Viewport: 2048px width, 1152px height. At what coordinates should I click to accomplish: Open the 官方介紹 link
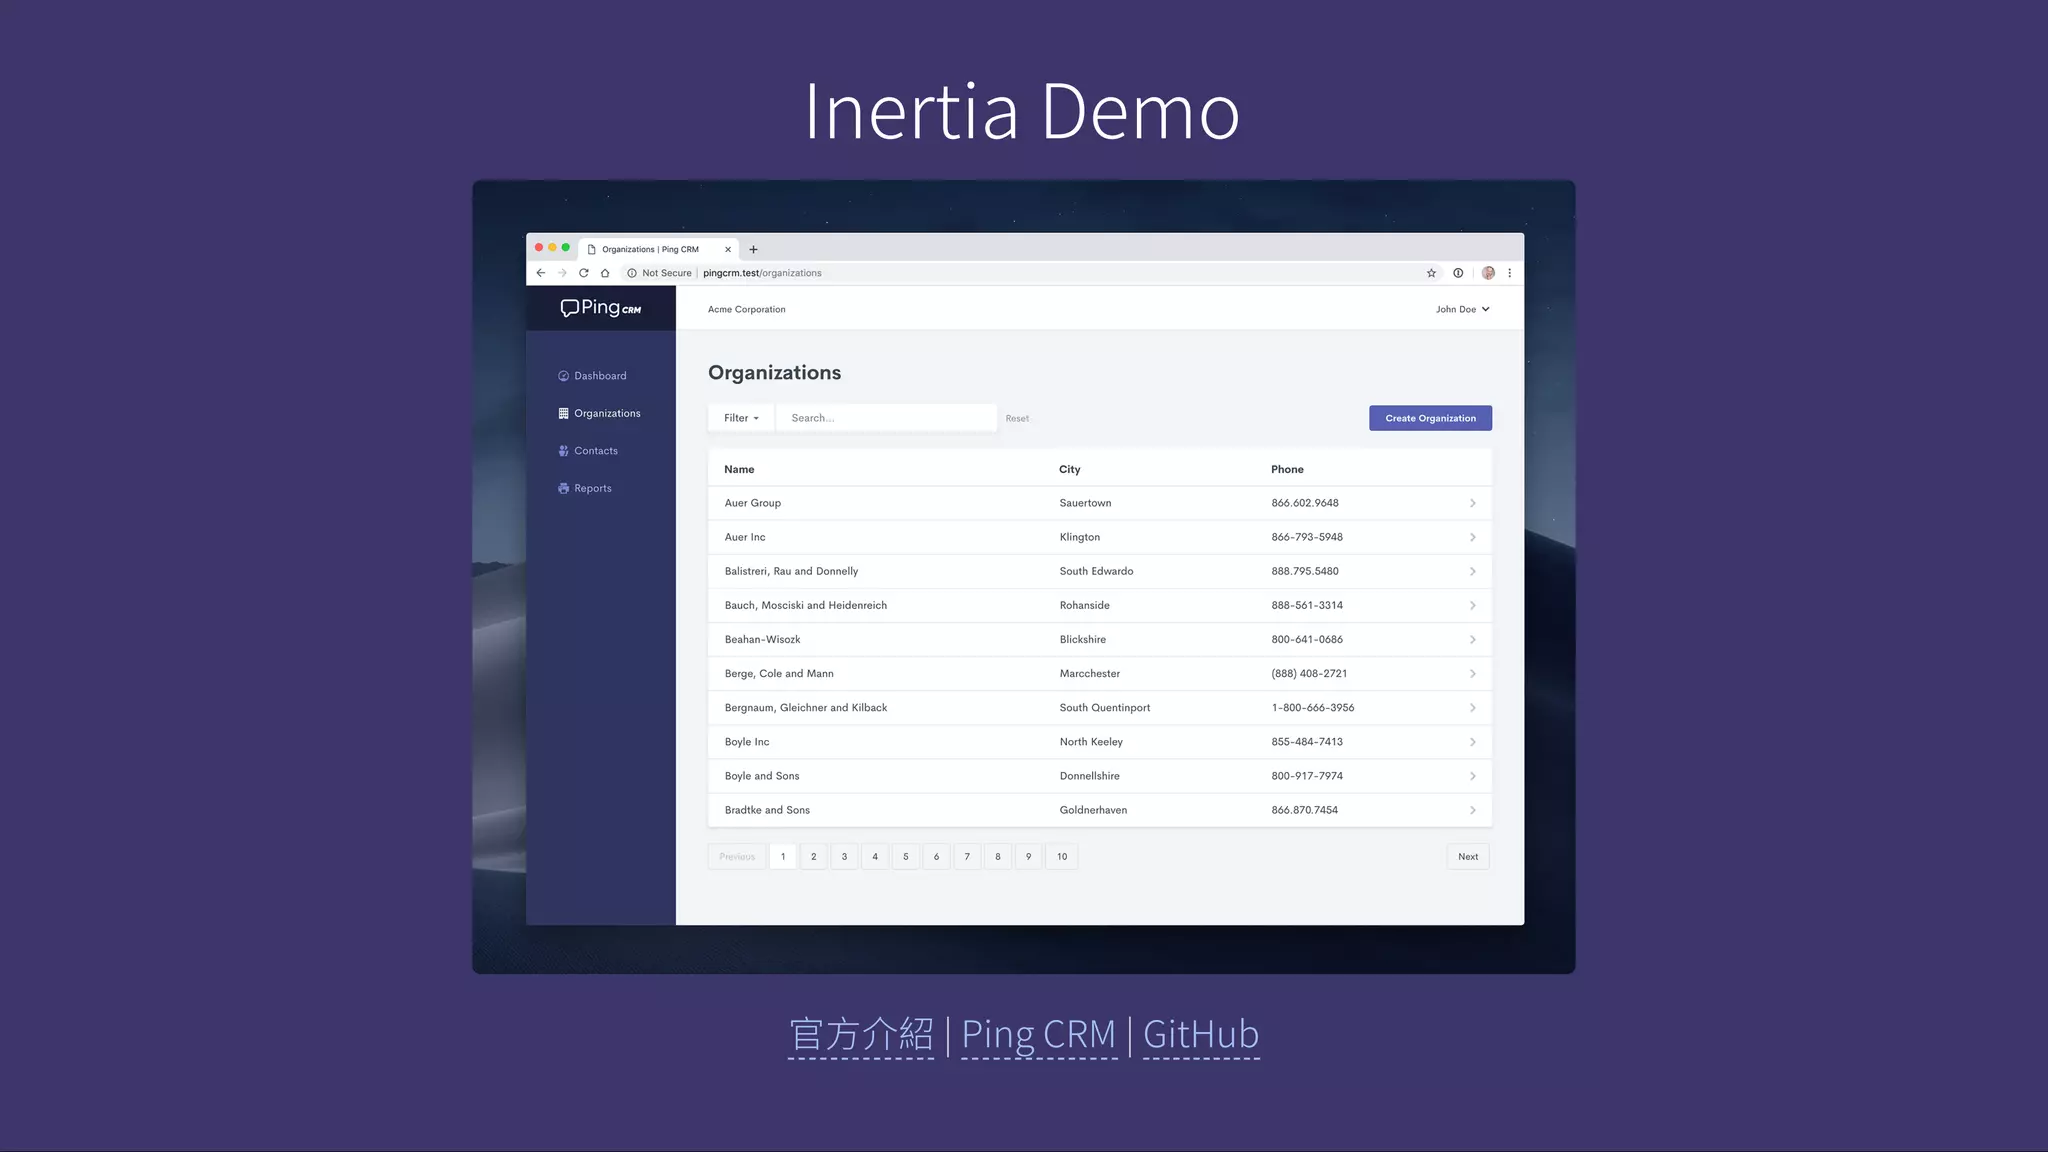861,1035
